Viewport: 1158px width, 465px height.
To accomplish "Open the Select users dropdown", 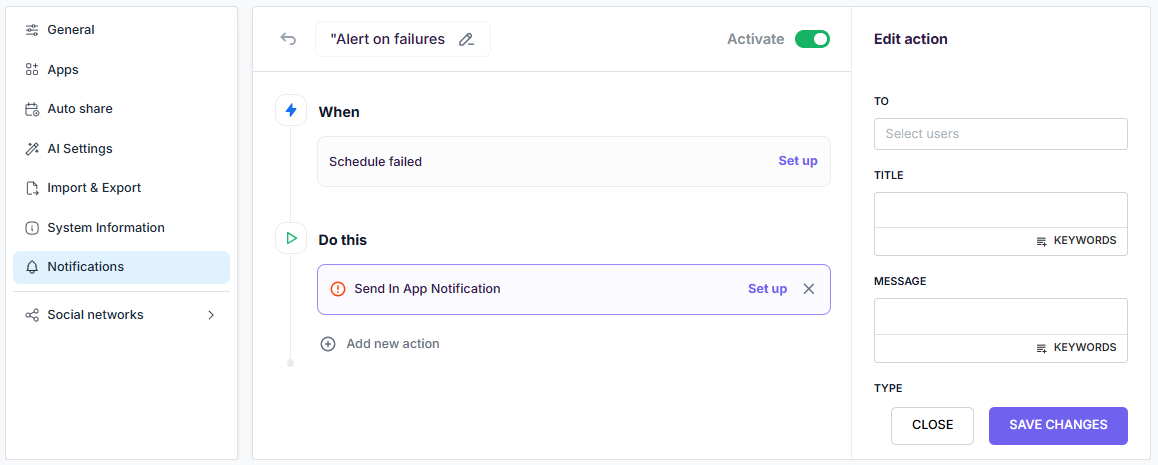I will pos(1000,134).
